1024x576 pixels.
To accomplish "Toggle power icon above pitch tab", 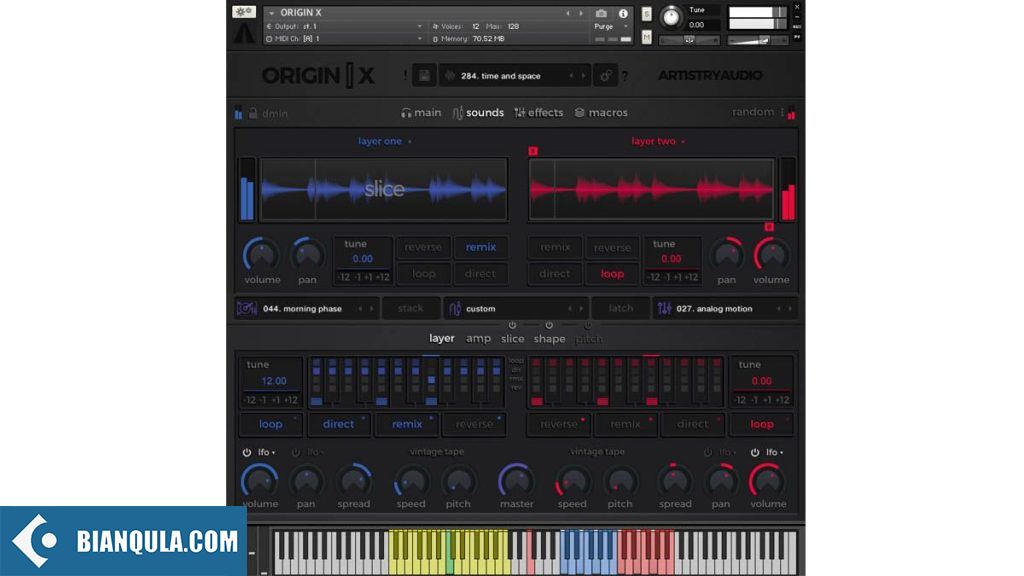I will [x=588, y=325].
